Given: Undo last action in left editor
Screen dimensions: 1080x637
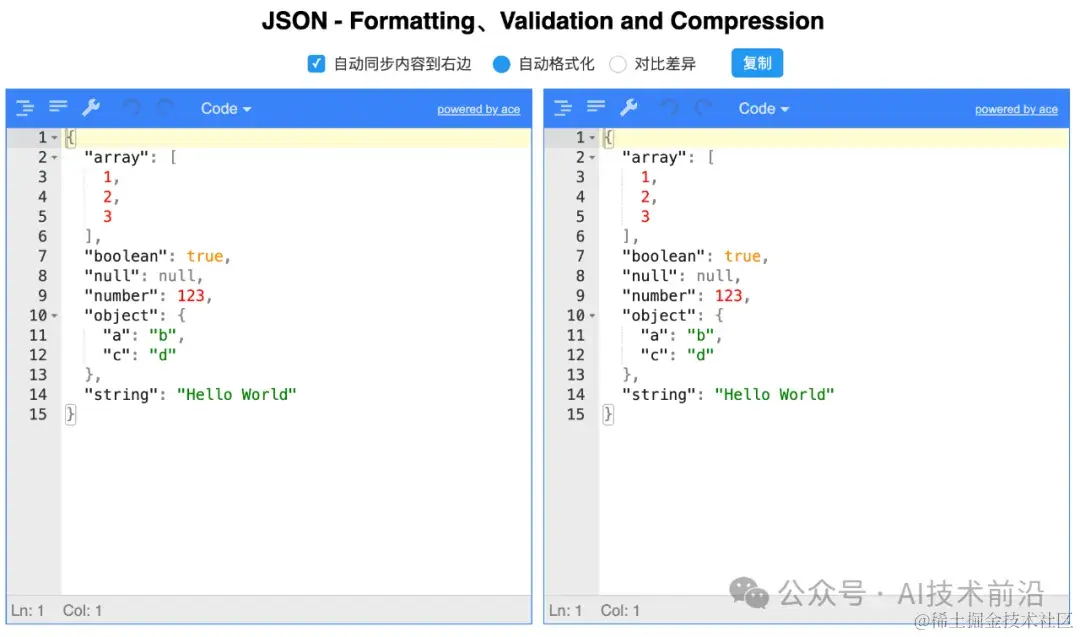Looking at the screenshot, I should coord(131,107).
